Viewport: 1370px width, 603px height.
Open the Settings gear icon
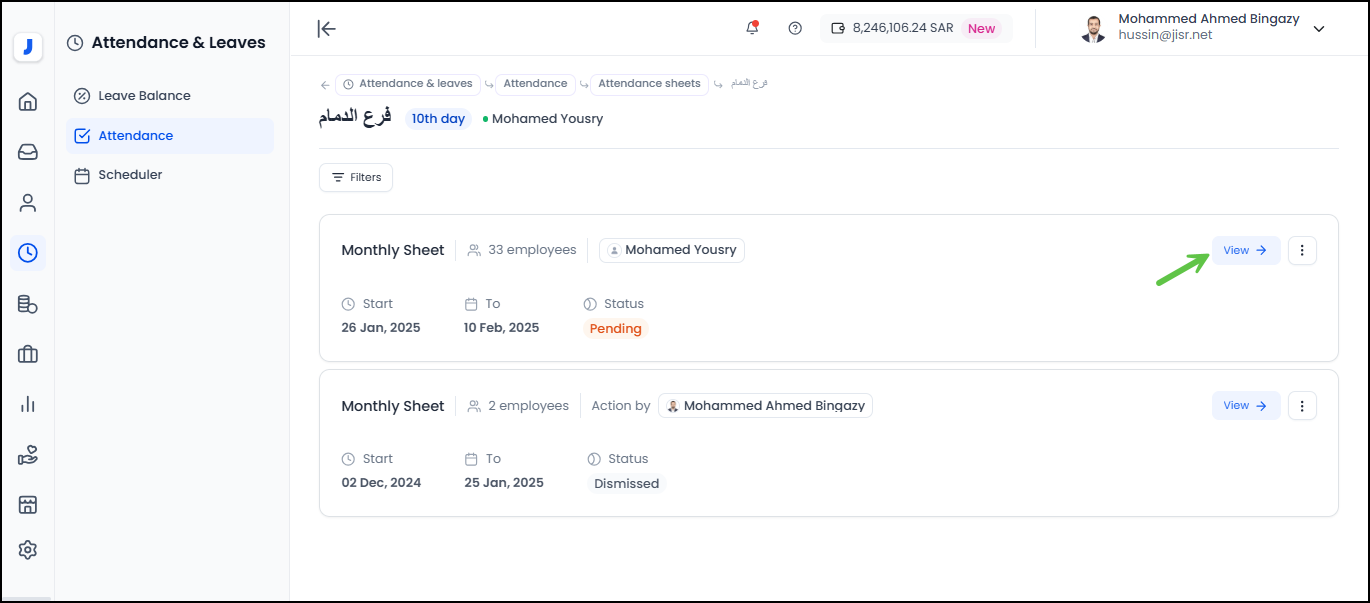pos(28,550)
